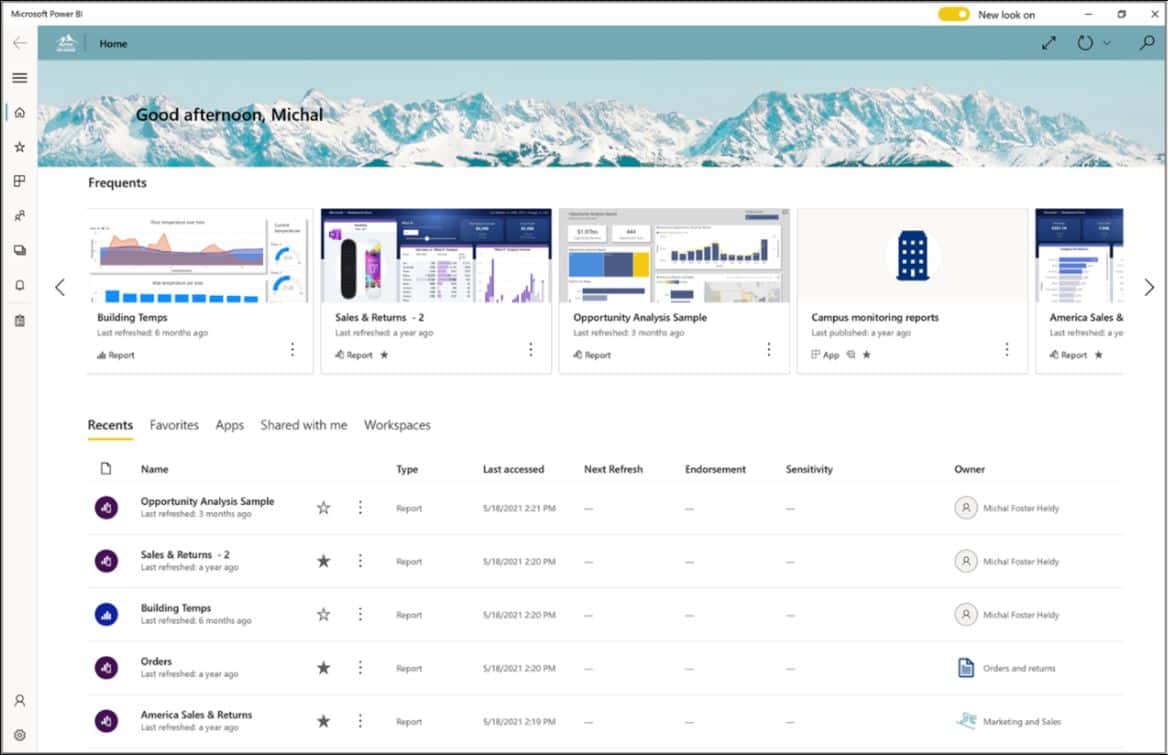Click the Opportunity Analysis Sample row report icon
This screenshot has width=1168, height=755.
point(107,508)
